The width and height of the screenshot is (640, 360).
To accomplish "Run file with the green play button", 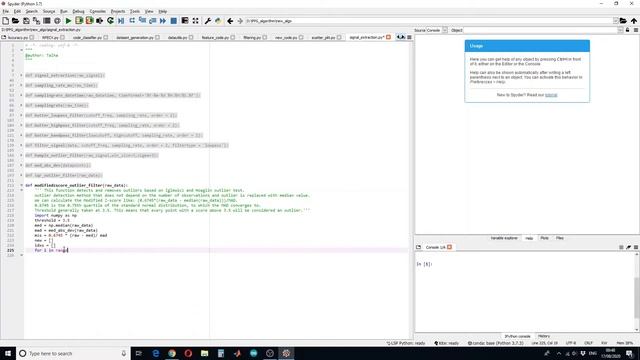I will click(x=69, y=21).
